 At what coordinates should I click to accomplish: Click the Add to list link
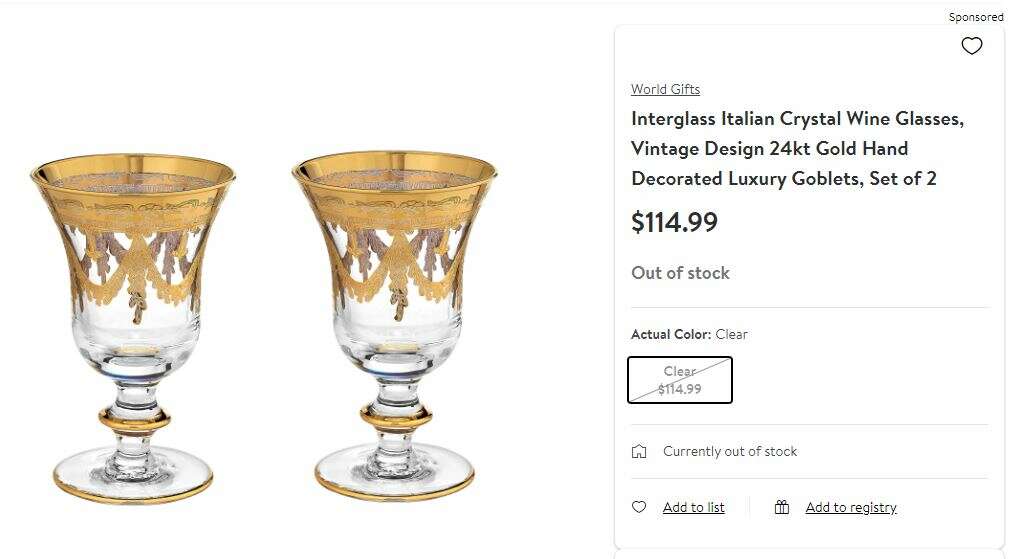click(x=693, y=507)
